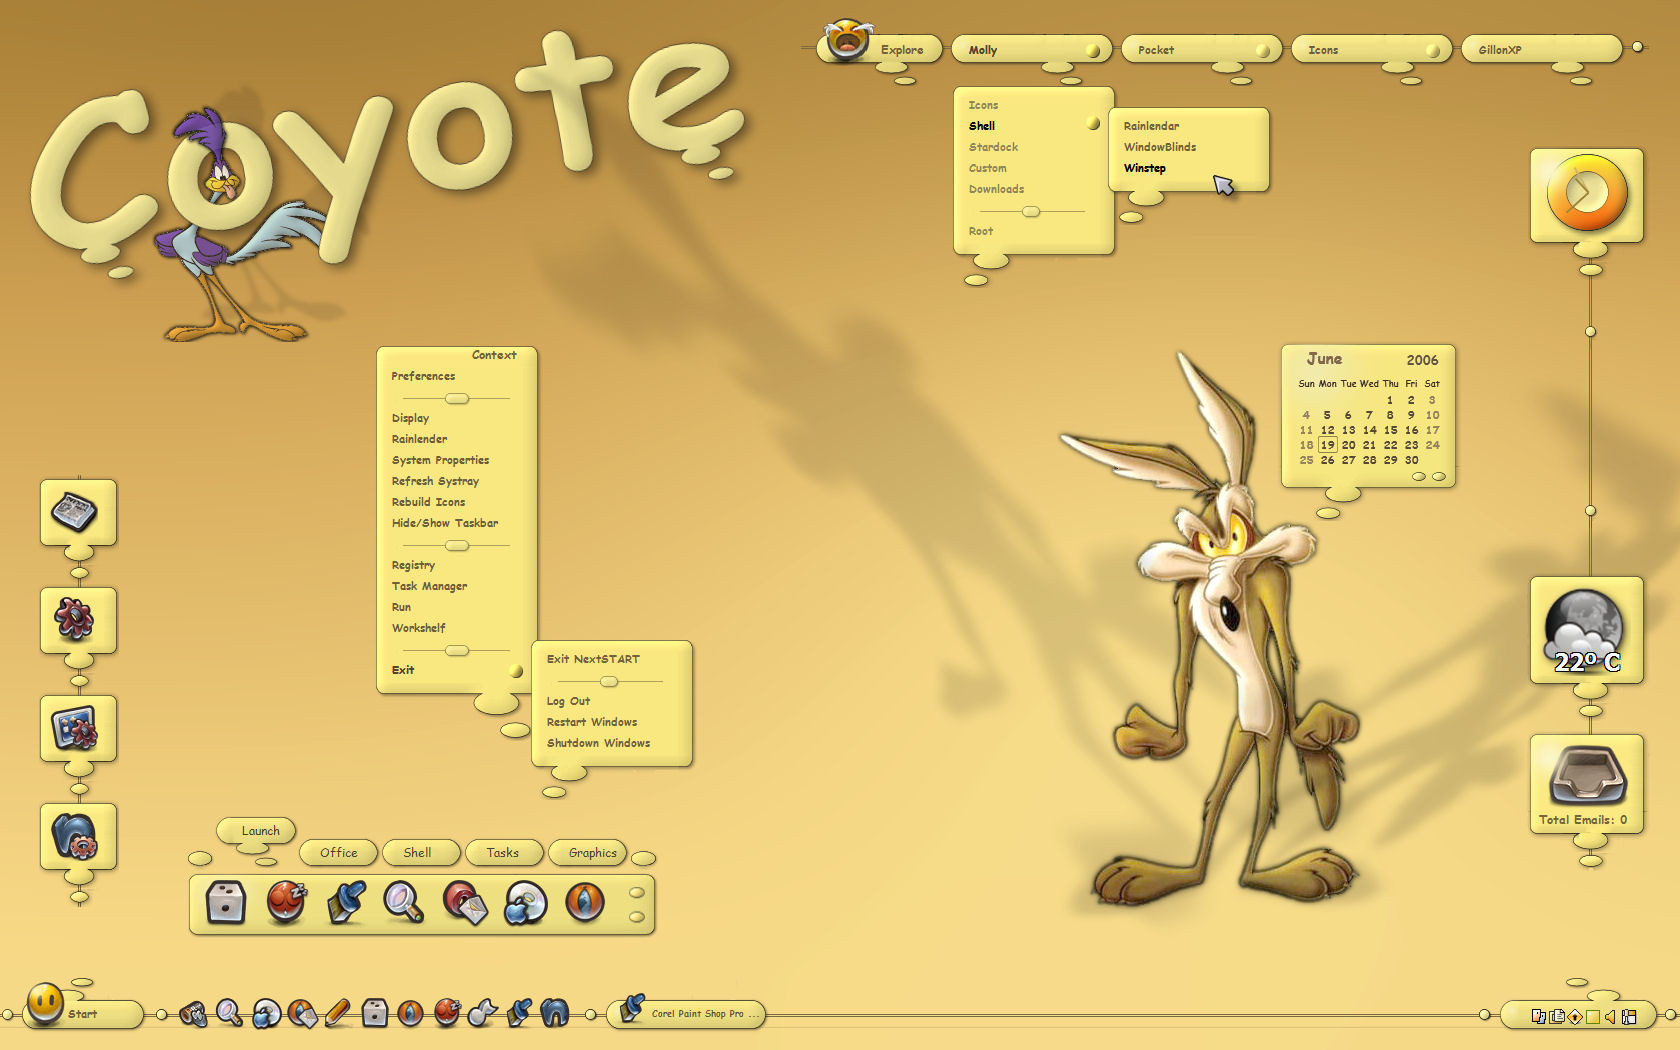
Task: Open the flame orb in Launch dock
Action: tap(585, 902)
